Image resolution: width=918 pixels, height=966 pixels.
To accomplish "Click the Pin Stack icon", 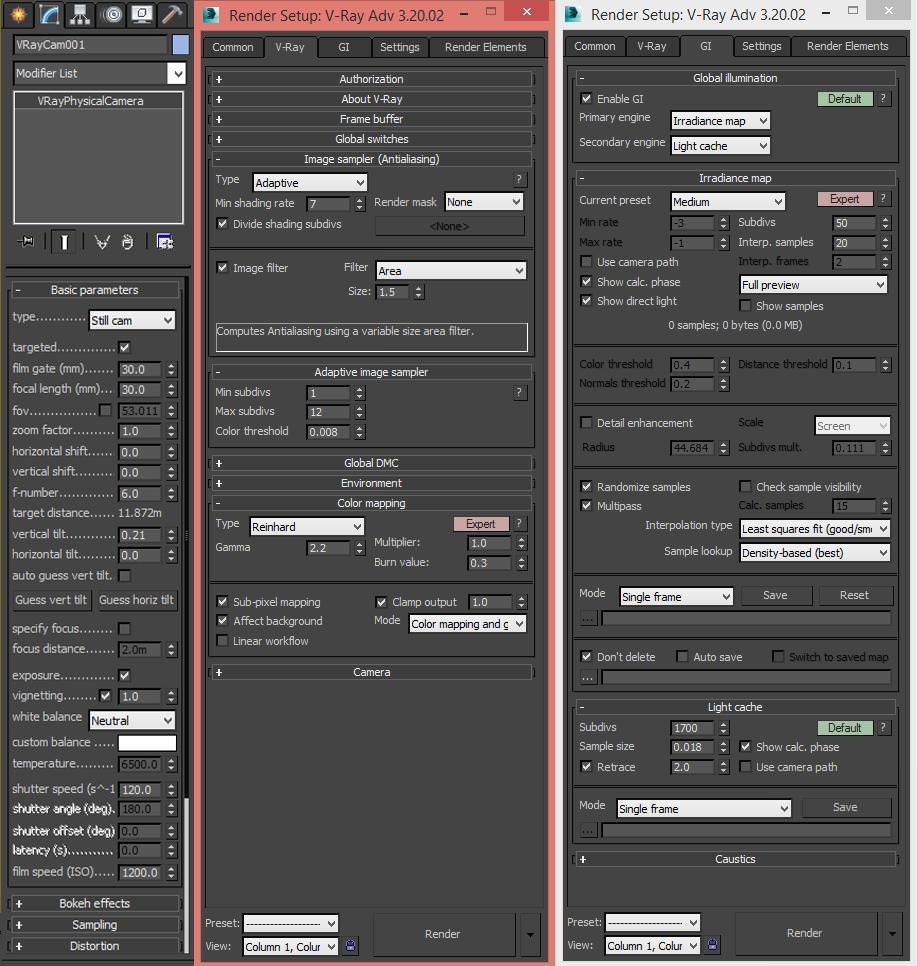I will click(27, 241).
